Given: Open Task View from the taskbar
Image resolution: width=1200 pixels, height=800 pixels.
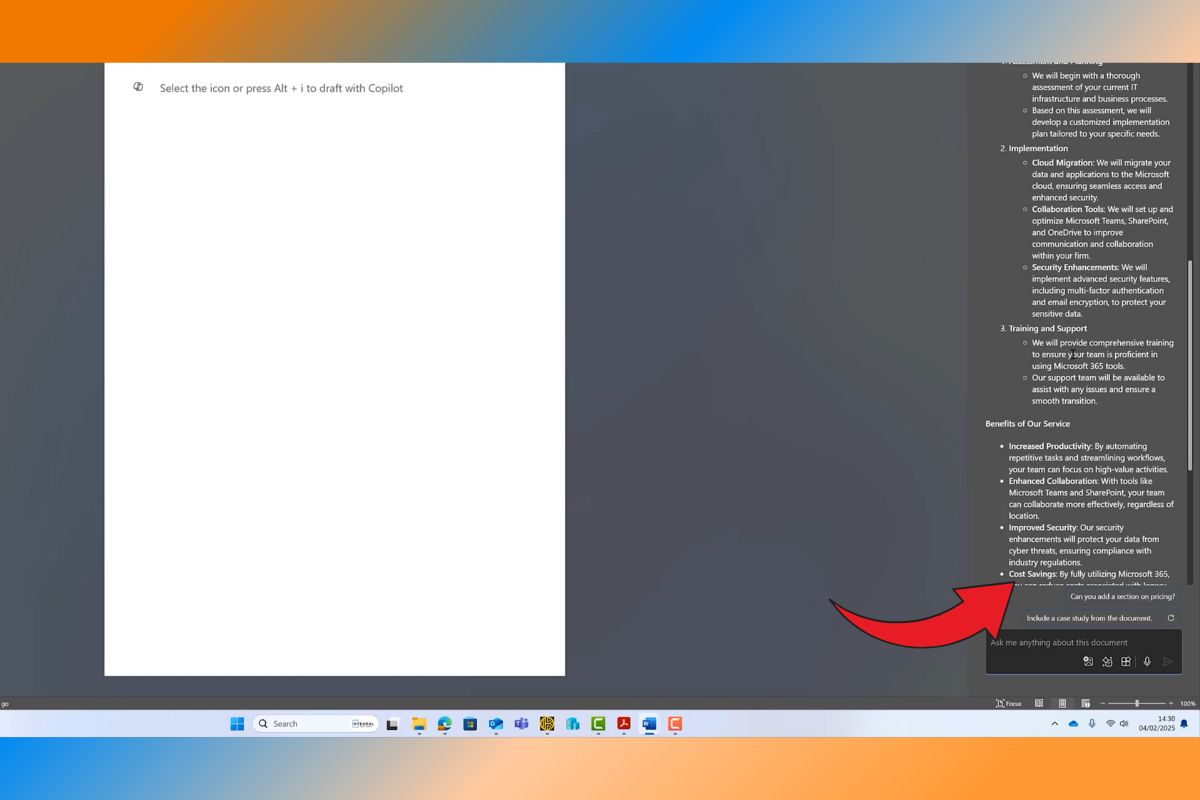Looking at the screenshot, I should [393, 724].
